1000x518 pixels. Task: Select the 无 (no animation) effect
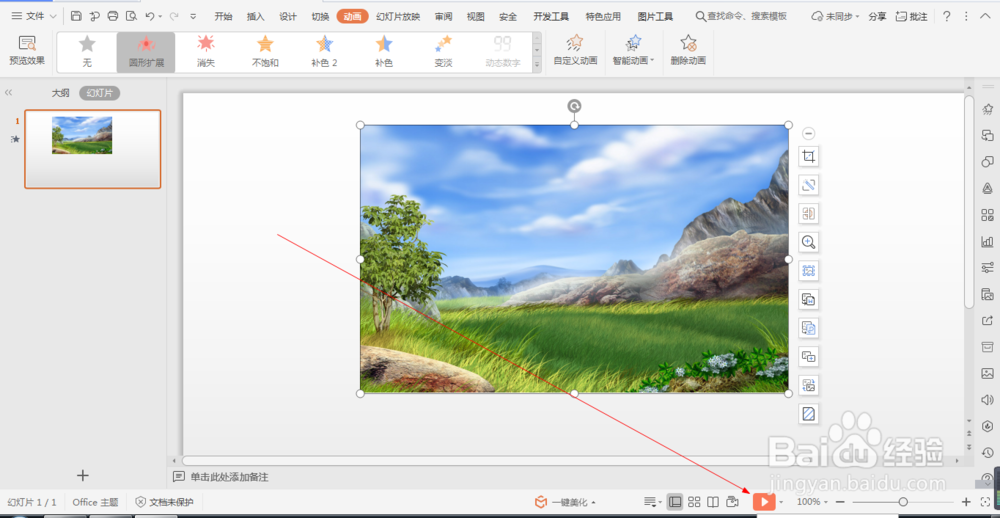[87, 52]
